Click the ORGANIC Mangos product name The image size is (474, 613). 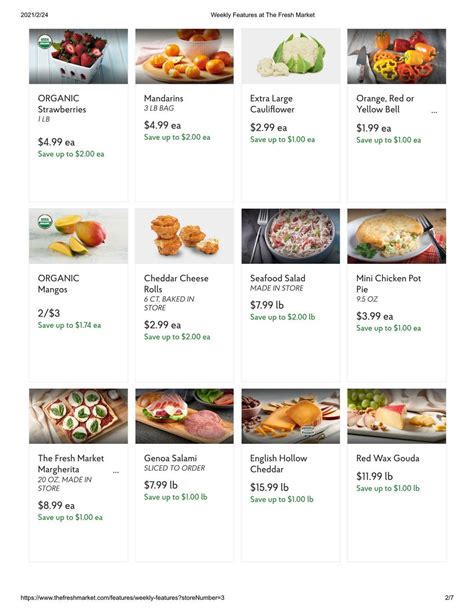click(58, 284)
